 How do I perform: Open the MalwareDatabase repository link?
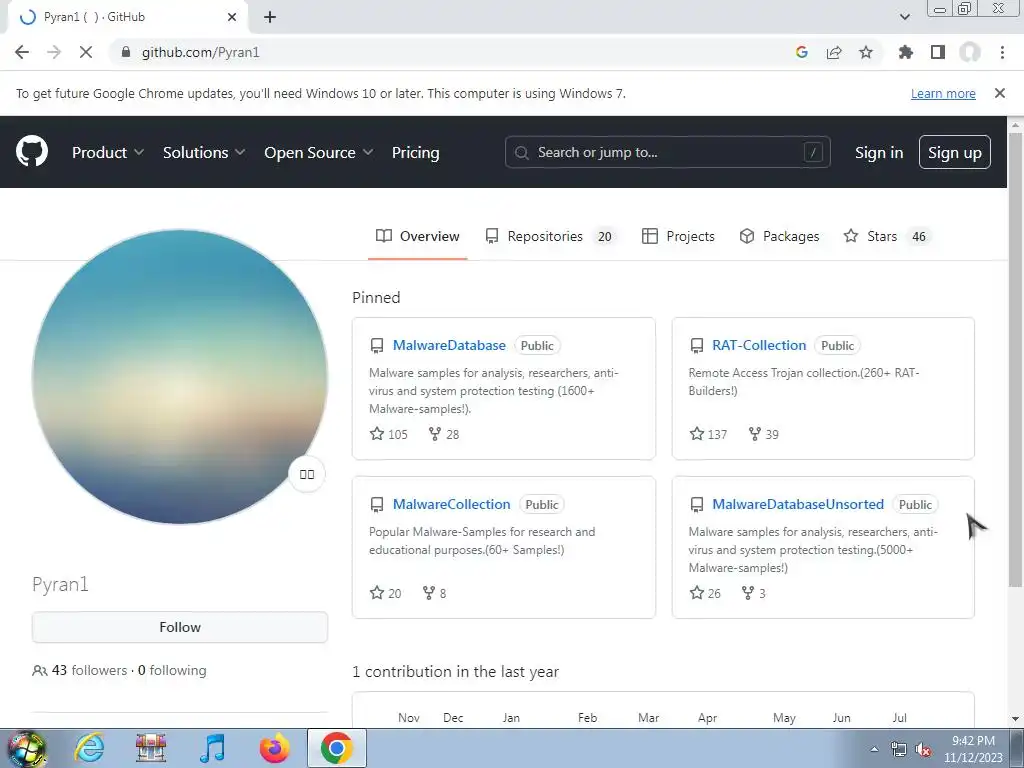tap(449, 345)
